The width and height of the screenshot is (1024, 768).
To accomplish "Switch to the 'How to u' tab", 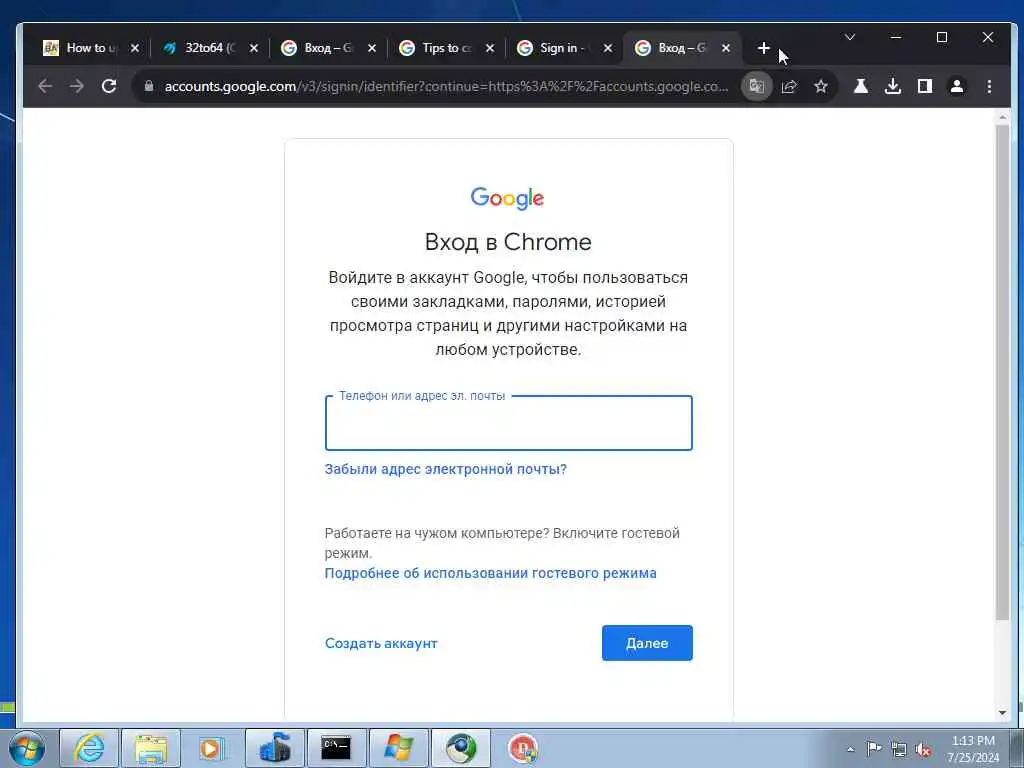I will pyautogui.click(x=91, y=48).
